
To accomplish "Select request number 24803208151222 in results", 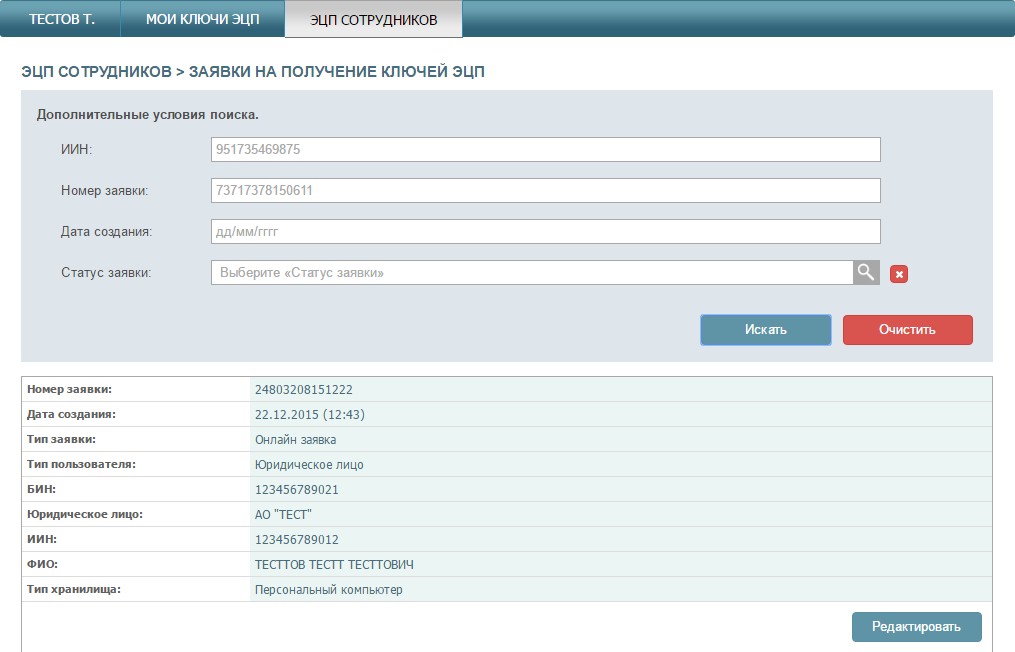I will pos(304,390).
